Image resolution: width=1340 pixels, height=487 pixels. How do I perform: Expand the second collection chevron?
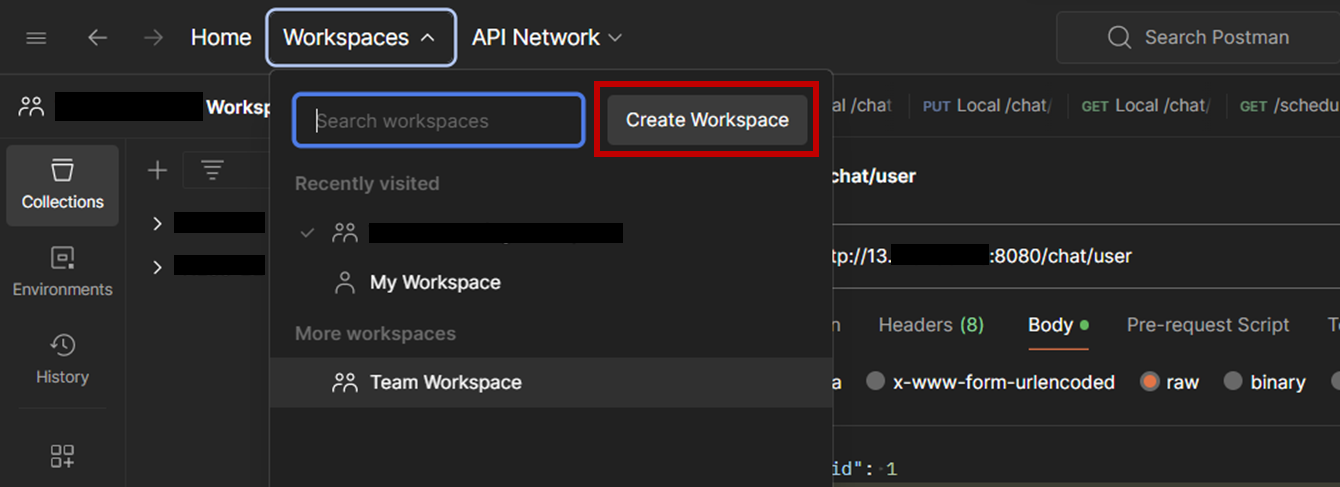[x=157, y=266]
